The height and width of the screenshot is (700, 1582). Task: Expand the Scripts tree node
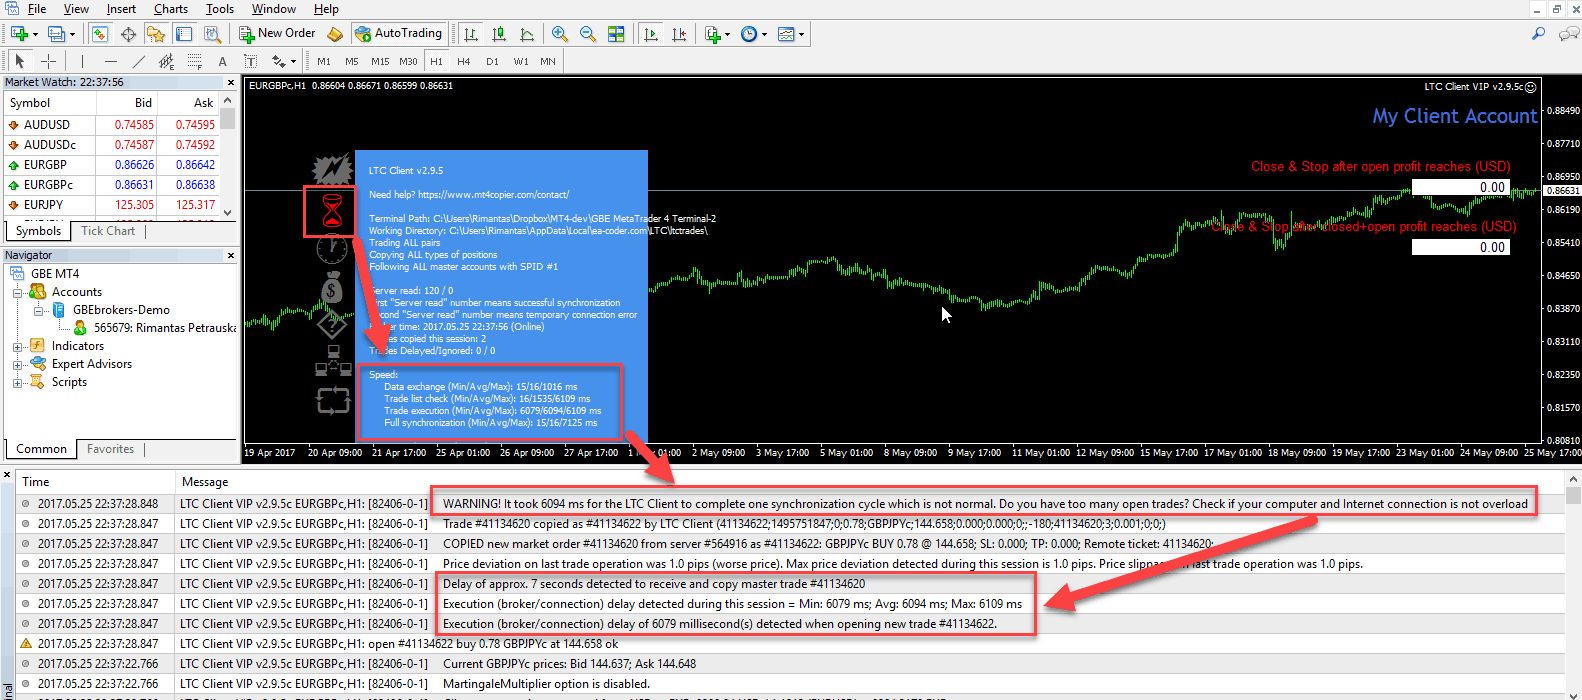(17, 383)
